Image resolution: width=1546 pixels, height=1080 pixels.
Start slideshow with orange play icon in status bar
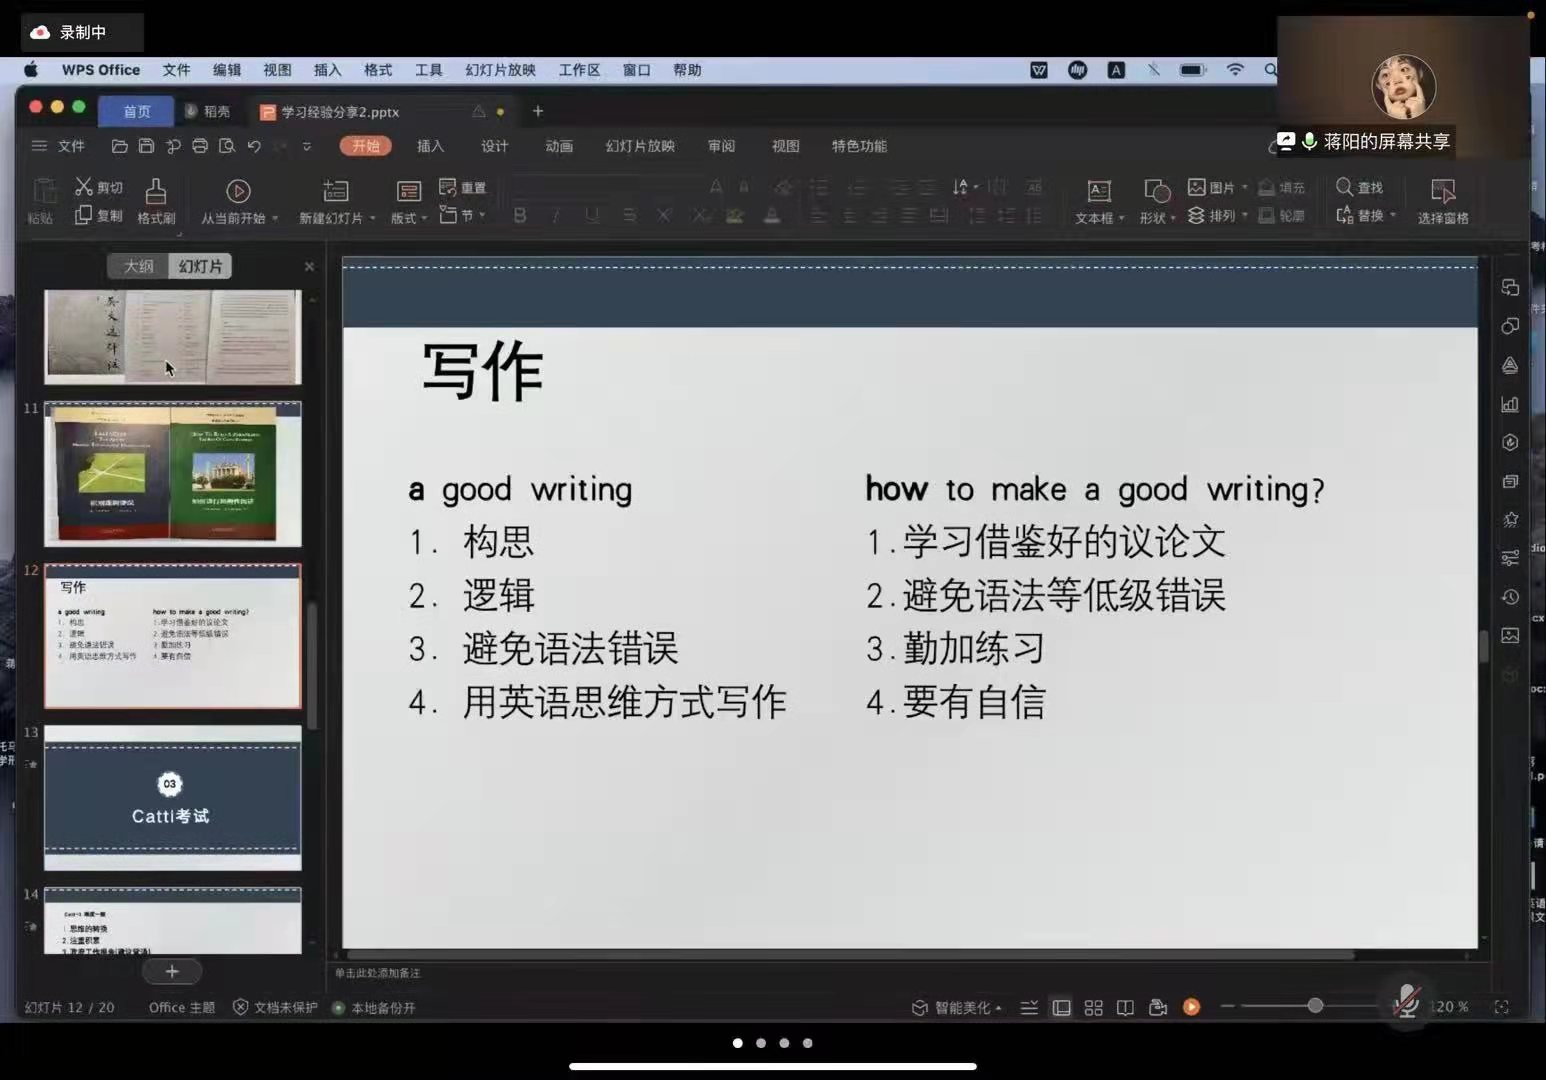1191,1007
